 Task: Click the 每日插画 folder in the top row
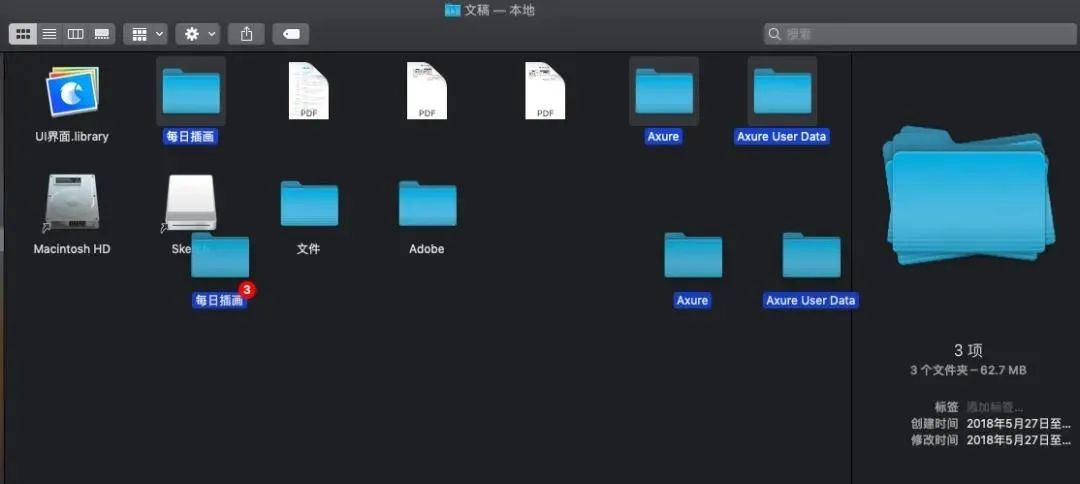[190, 91]
